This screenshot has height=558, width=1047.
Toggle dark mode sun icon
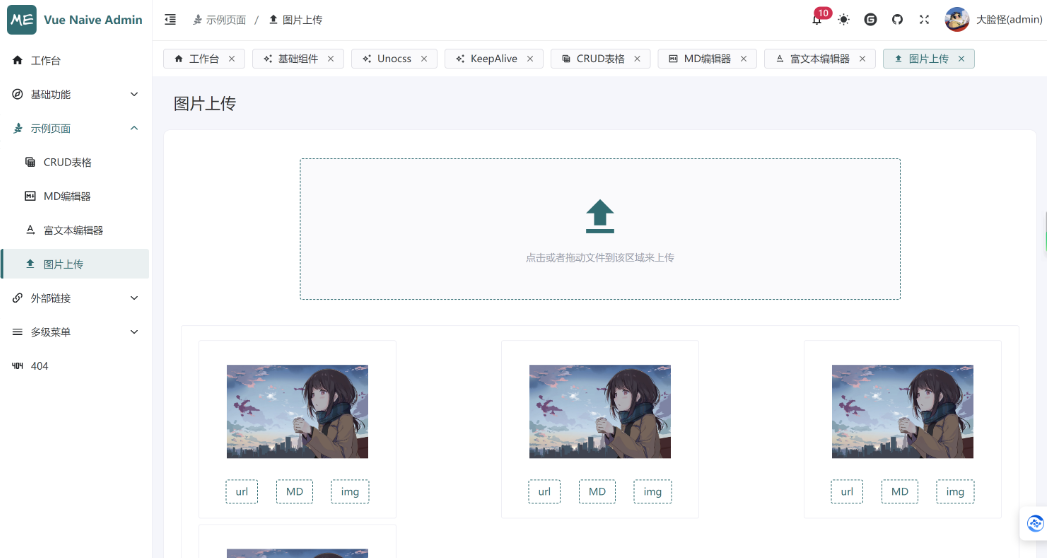pyautogui.click(x=844, y=19)
